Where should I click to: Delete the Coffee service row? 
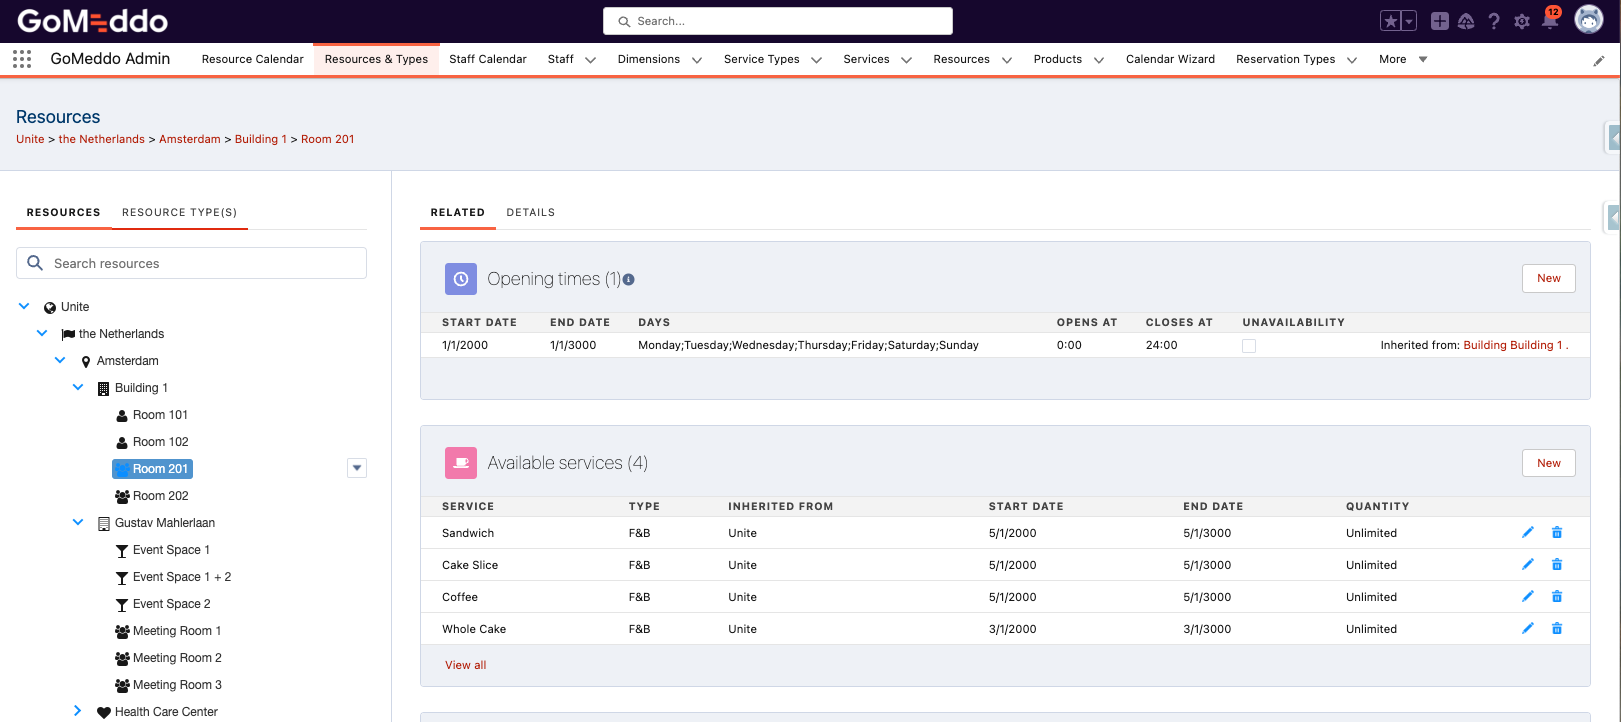click(x=1556, y=597)
